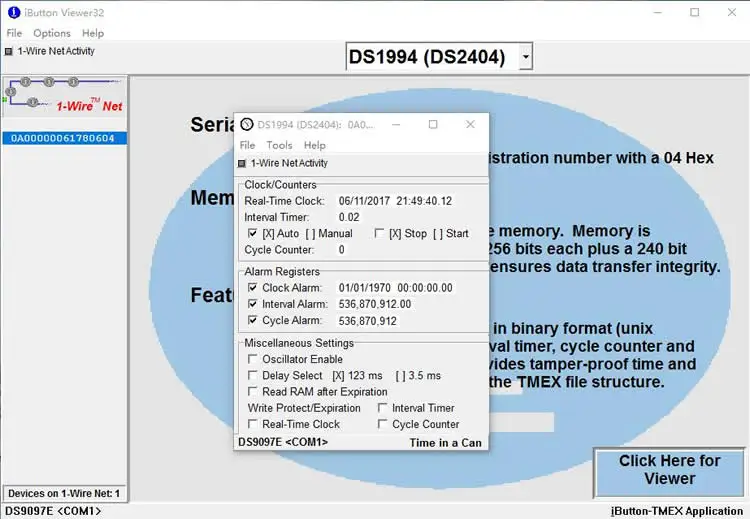This screenshot has height=519, width=750.
Task: Click Real-Time Clock value 06/11/2017 21:49:40.12
Action: click(x=395, y=201)
